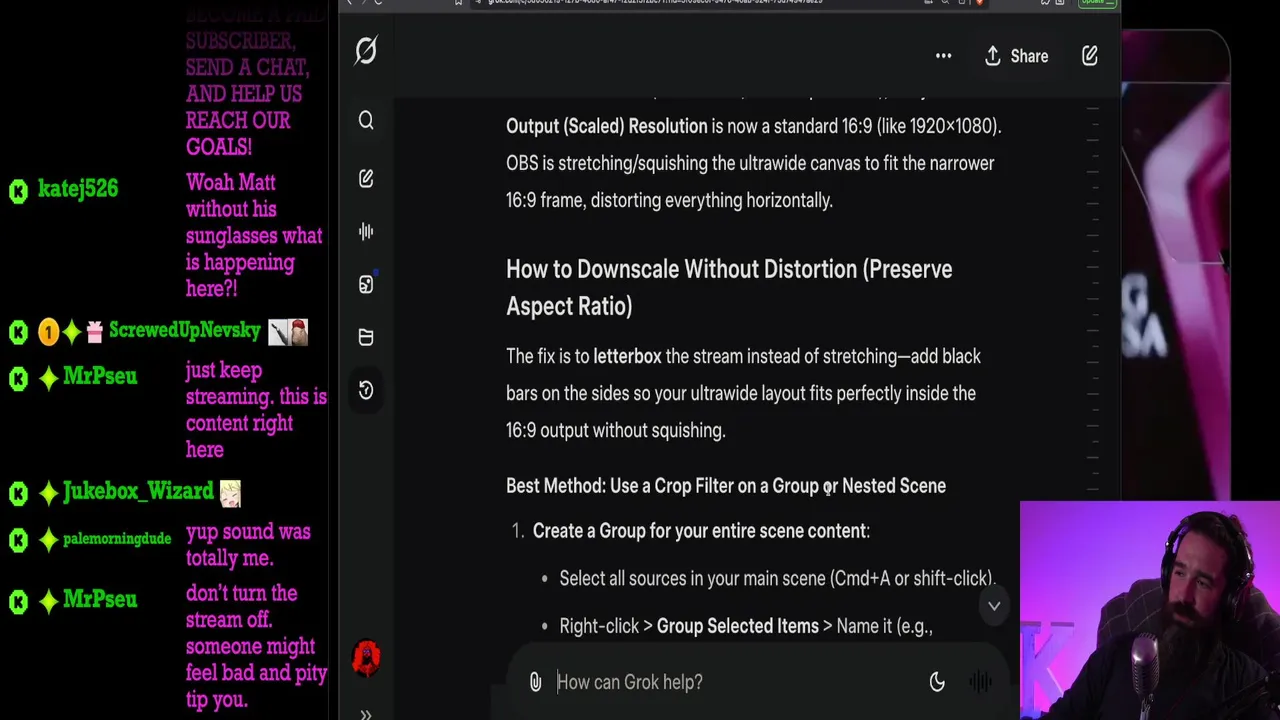Image resolution: width=1280 pixels, height=720 pixels.
Task: Click the green K badge beside Jukebox_Wizard
Action: point(18,492)
